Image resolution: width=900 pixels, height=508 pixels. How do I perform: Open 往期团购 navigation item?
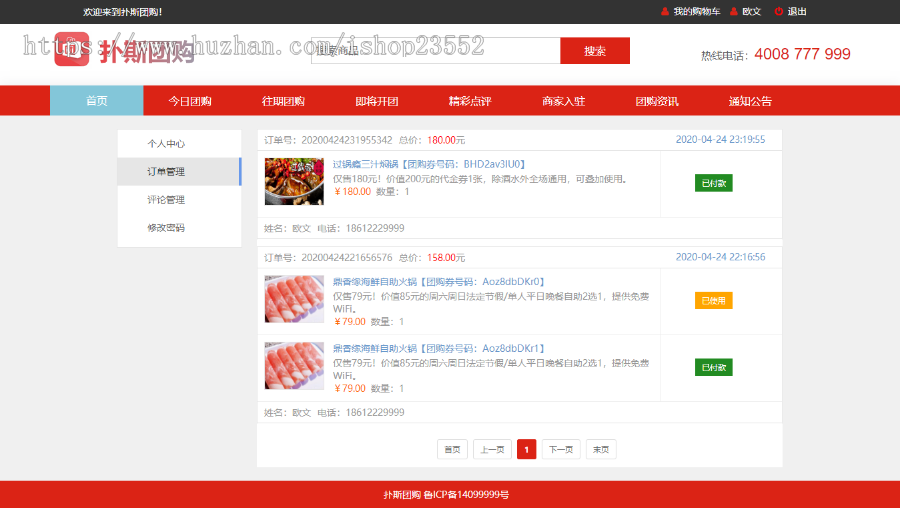coord(284,101)
